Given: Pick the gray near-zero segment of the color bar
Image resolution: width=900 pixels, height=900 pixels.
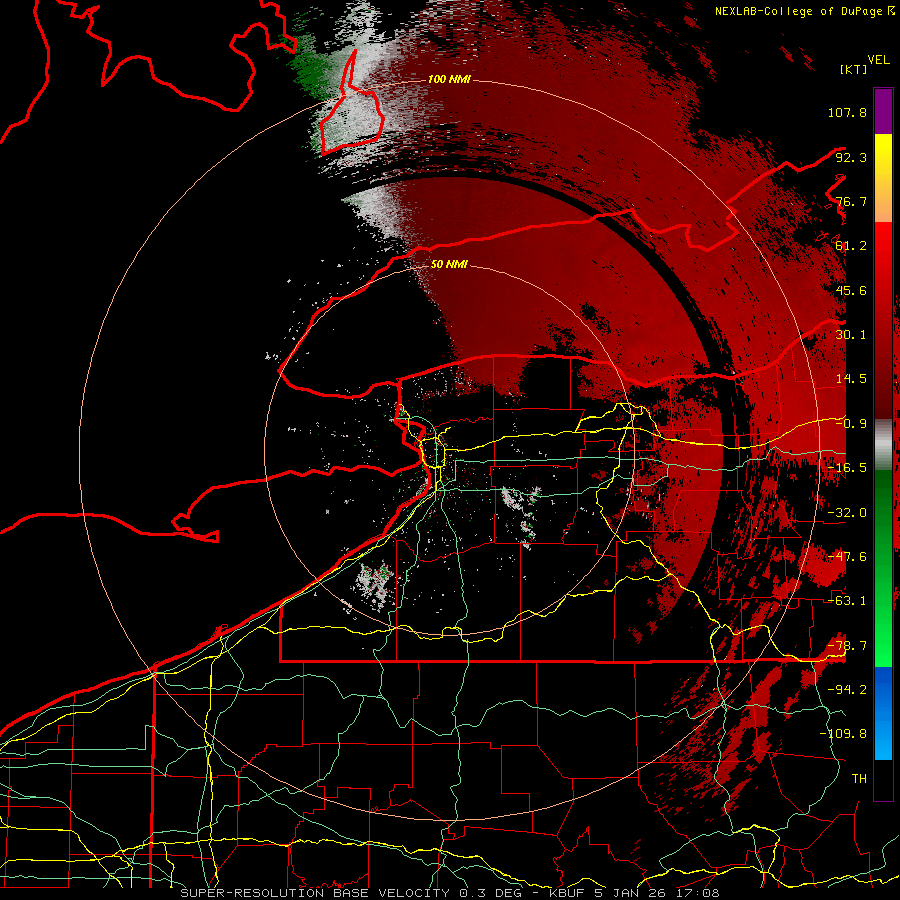Looking at the screenshot, I should [x=883, y=445].
